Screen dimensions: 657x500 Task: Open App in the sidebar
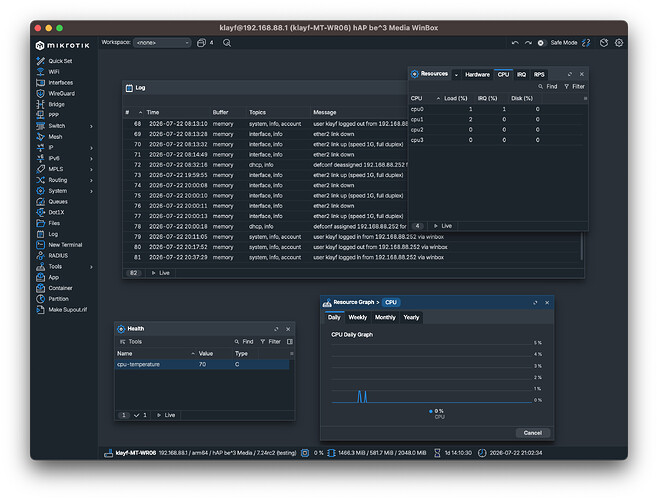(54, 277)
